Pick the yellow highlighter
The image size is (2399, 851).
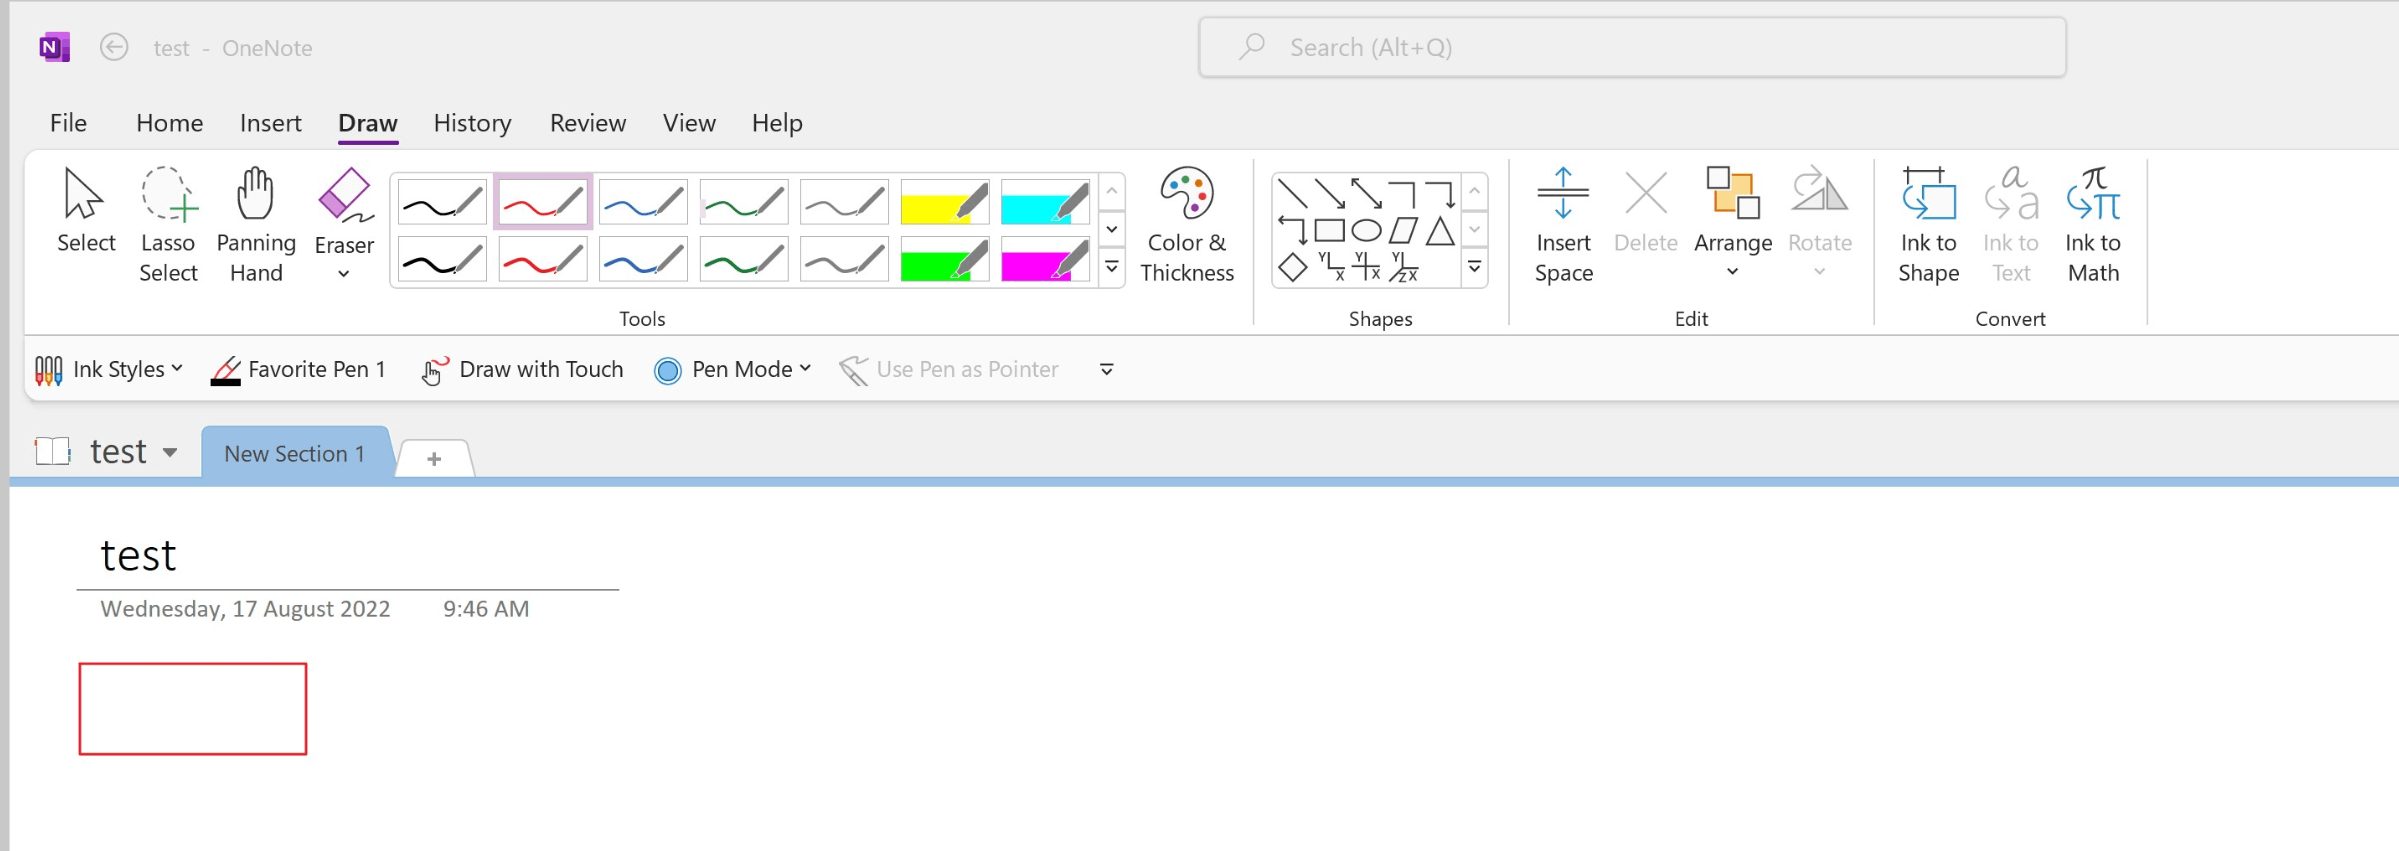945,203
